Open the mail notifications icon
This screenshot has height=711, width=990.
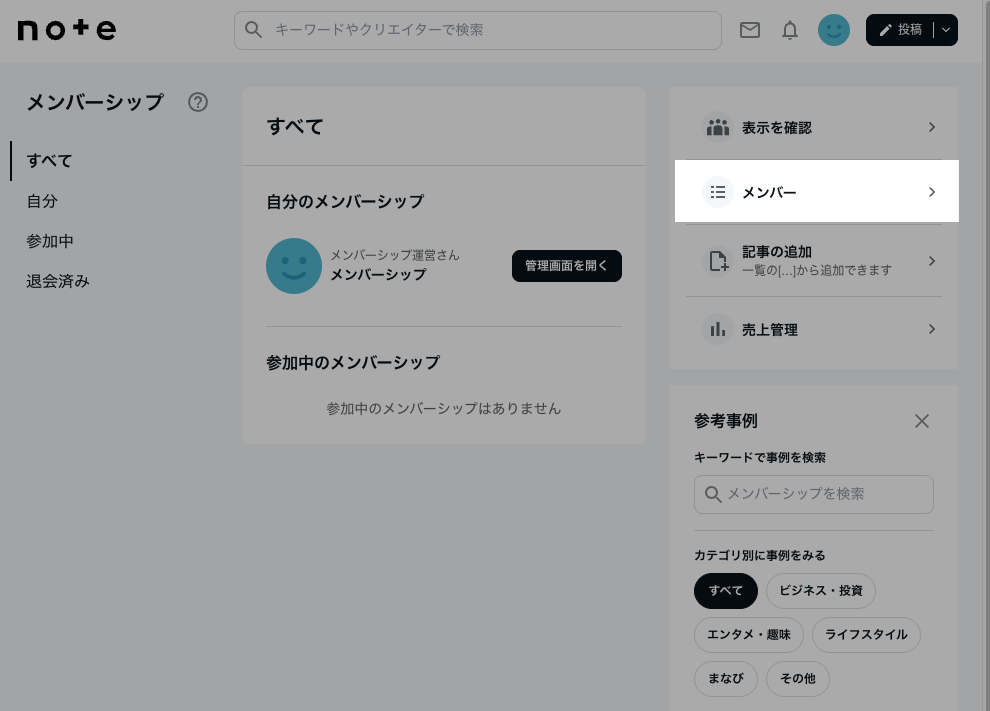750,30
